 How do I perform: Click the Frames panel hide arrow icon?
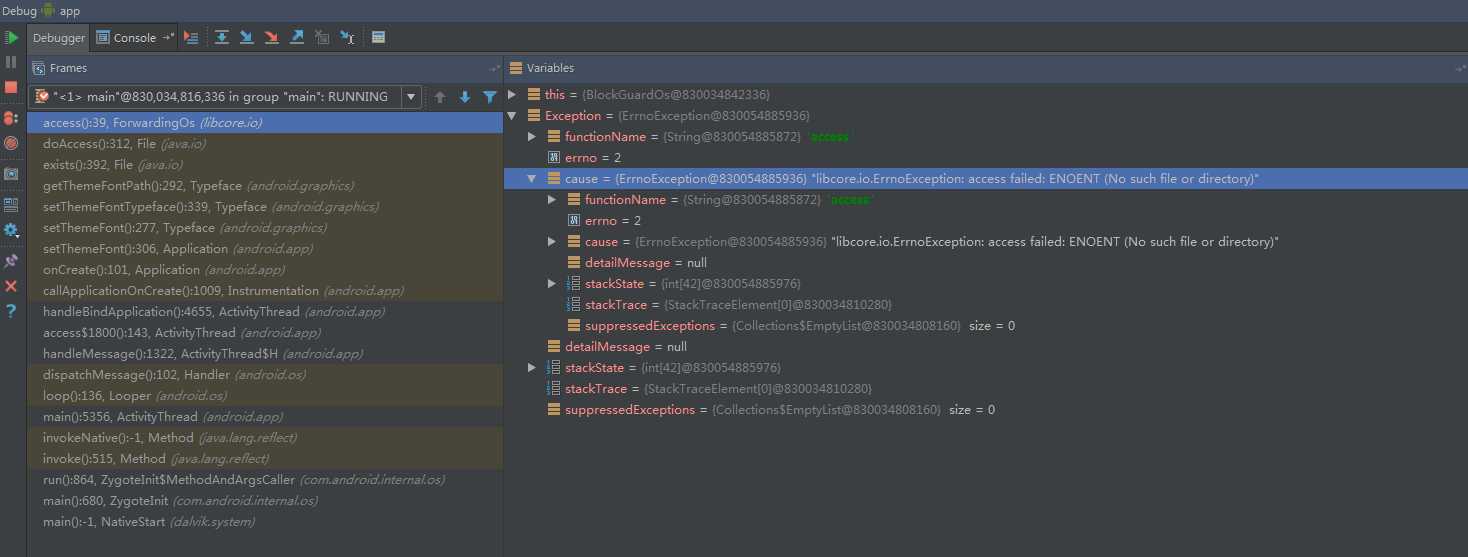point(495,68)
